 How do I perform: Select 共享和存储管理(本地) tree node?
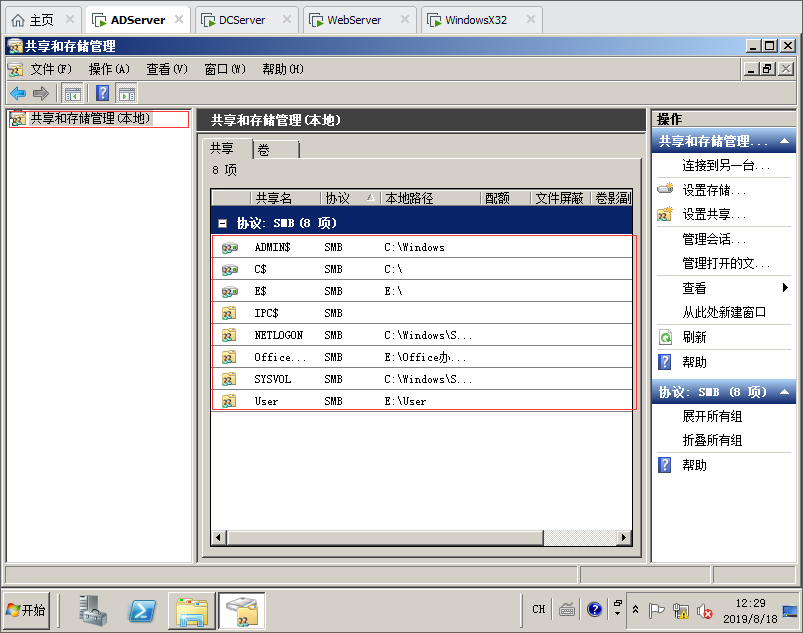[x=90, y=119]
